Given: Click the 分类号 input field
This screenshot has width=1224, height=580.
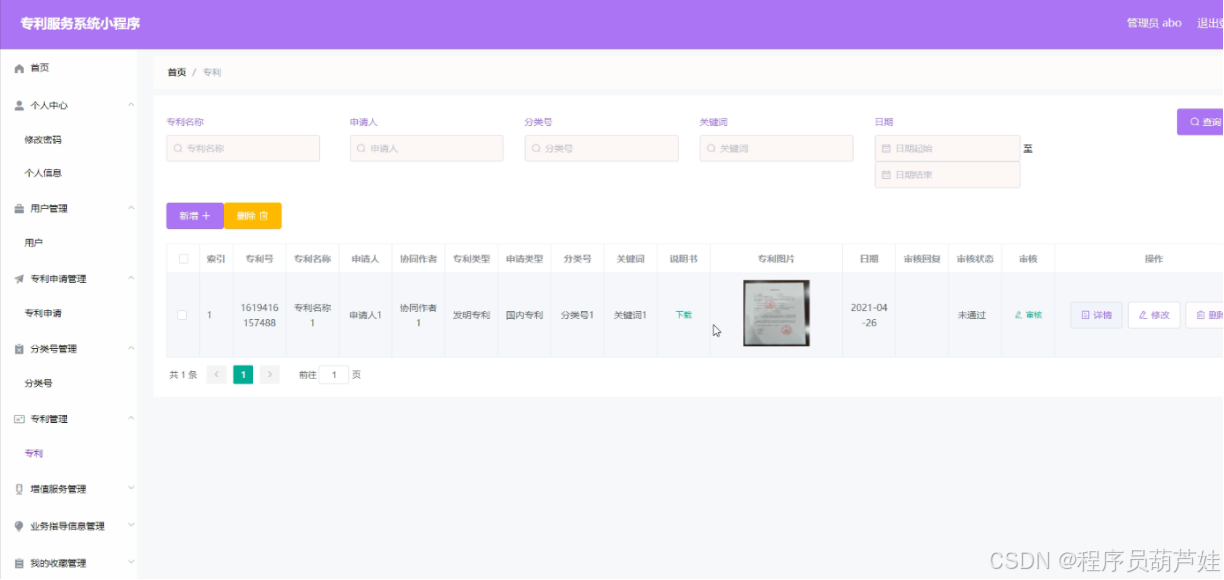Looking at the screenshot, I should tap(602, 148).
